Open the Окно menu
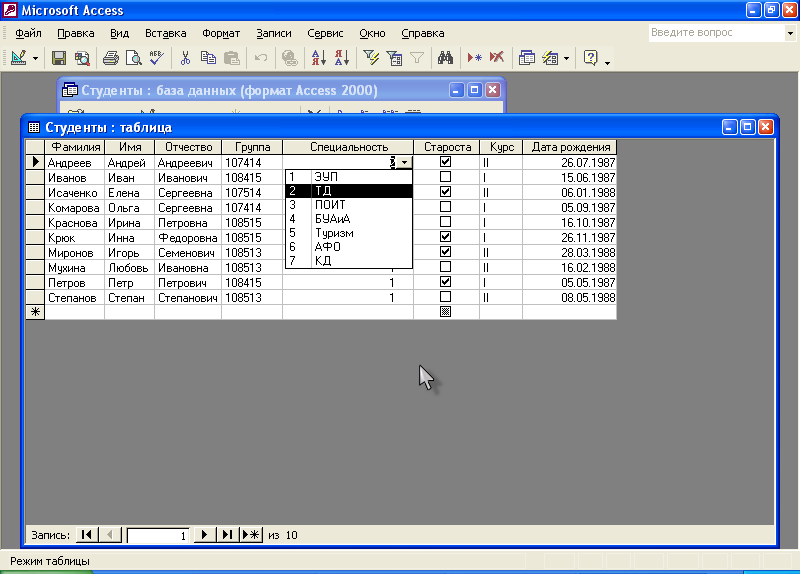 click(372, 33)
